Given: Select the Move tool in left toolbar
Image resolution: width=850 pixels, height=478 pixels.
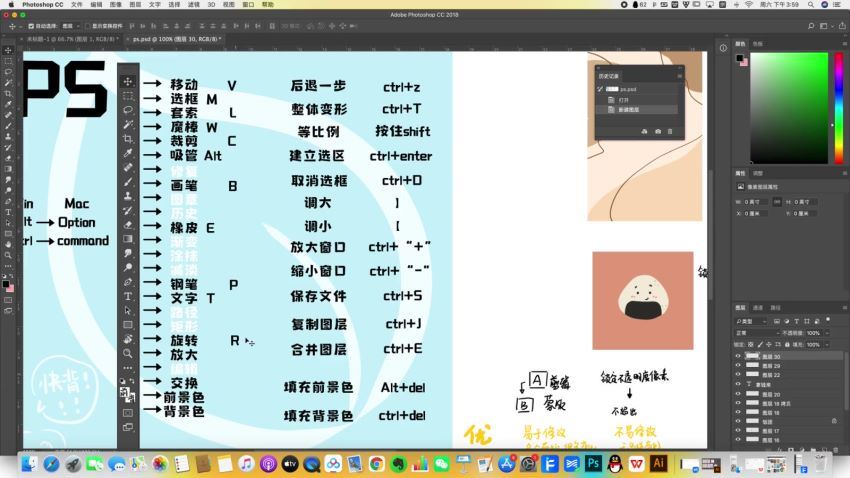Looking at the screenshot, I should tap(8, 50).
